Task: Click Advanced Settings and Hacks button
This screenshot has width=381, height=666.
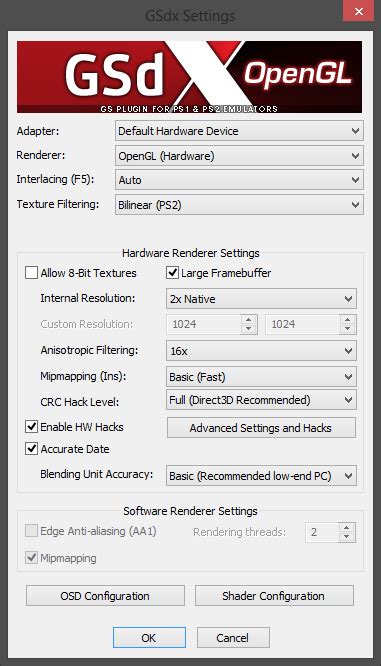Action: tap(261, 428)
